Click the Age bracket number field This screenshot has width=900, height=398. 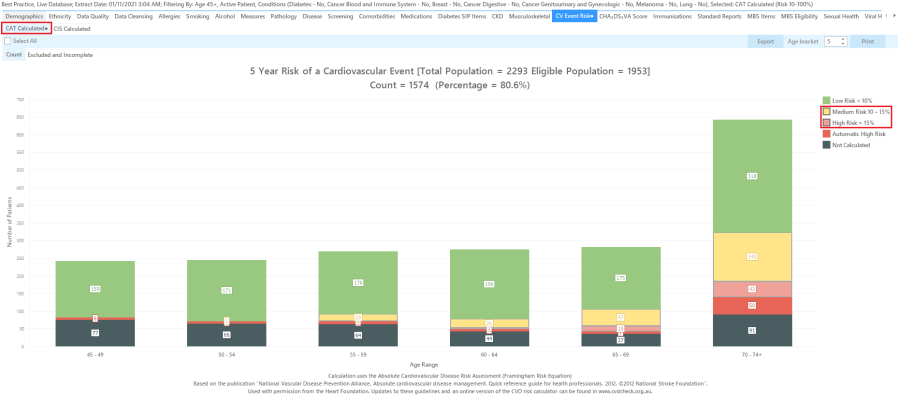tap(832, 41)
